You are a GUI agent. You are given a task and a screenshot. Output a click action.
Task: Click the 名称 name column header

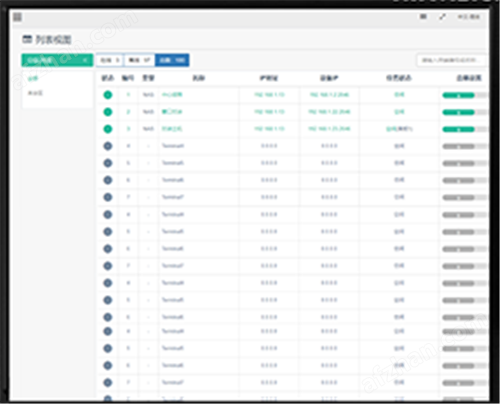tap(199, 78)
